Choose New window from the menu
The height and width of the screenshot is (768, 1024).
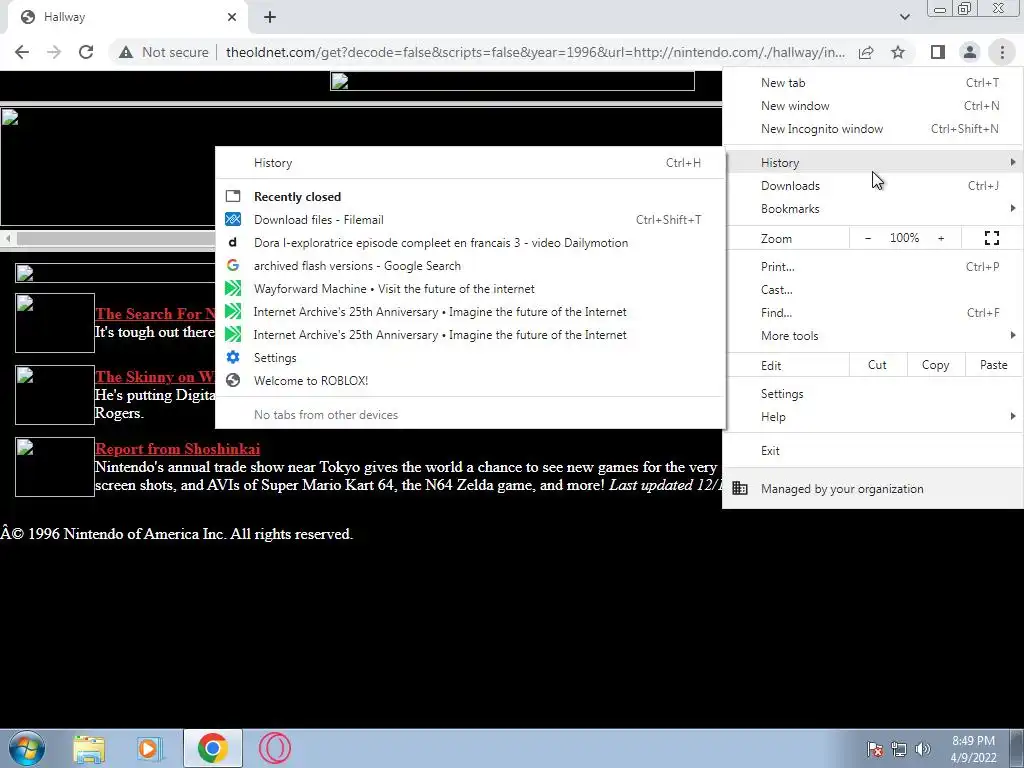(x=872, y=106)
